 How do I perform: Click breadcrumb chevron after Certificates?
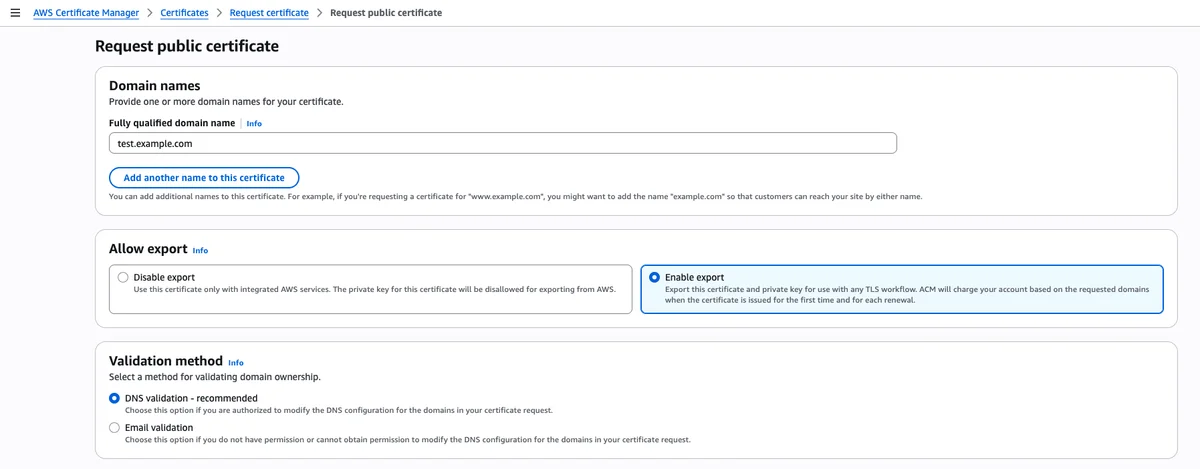pyautogui.click(x=219, y=13)
